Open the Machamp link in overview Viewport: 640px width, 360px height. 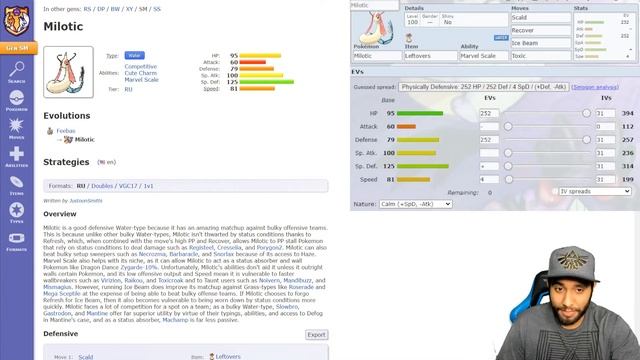tap(176, 320)
